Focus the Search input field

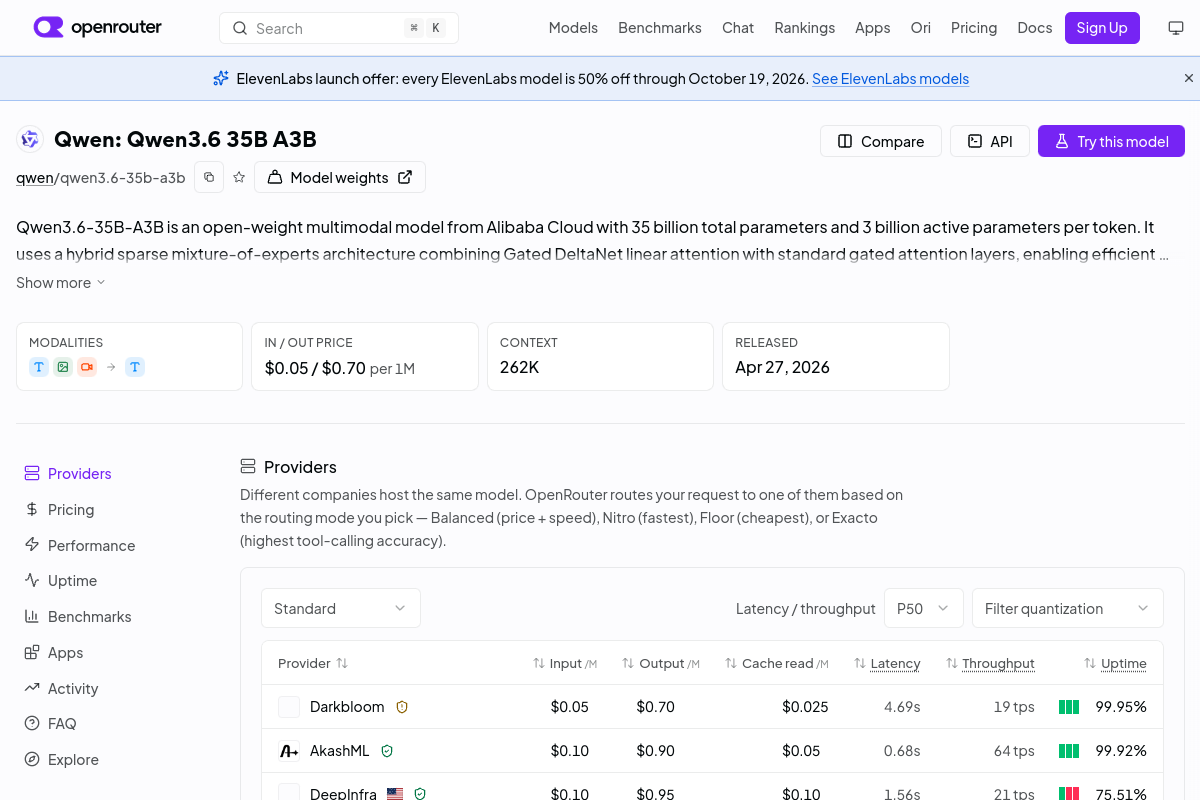click(339, 28)
